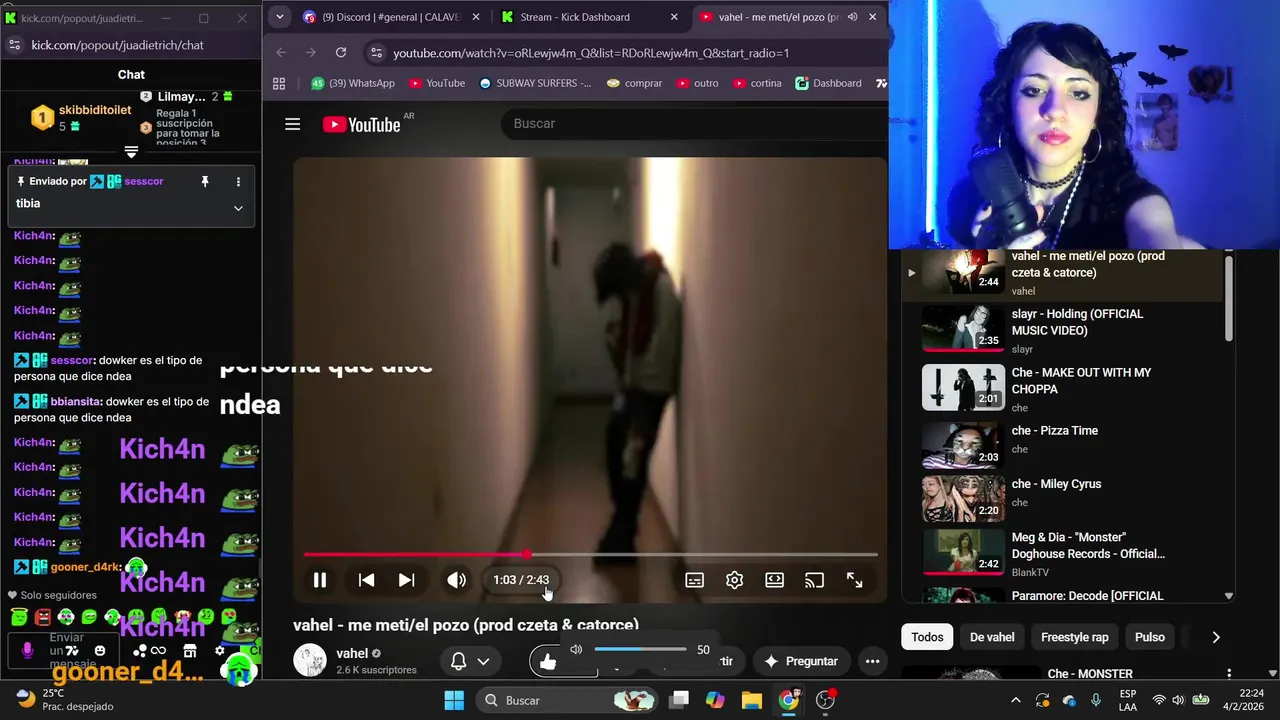
Task: Close the vahel YouTube tab
Action: coord(872,17)
